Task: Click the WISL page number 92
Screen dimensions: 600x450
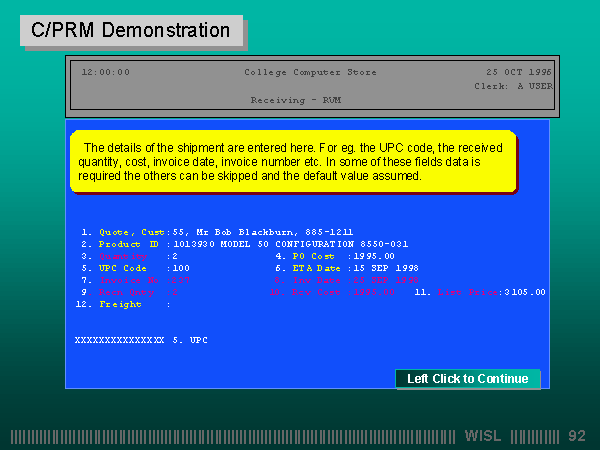Action: pos(576,436)
